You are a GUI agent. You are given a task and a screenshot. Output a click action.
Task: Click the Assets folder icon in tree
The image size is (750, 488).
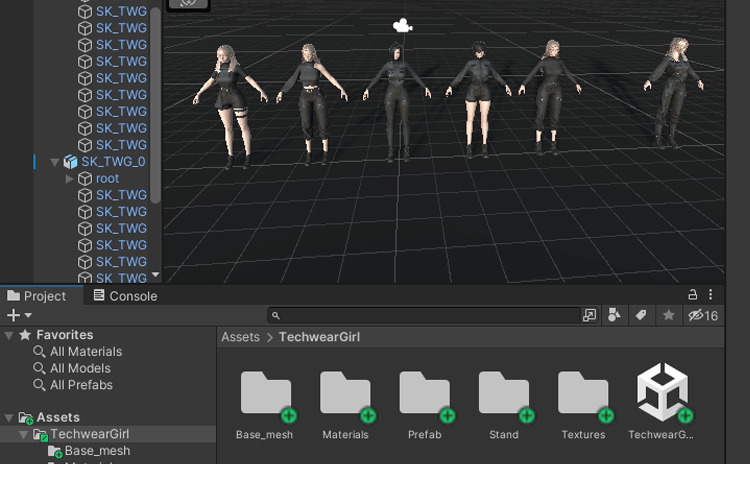pos(26,418)
